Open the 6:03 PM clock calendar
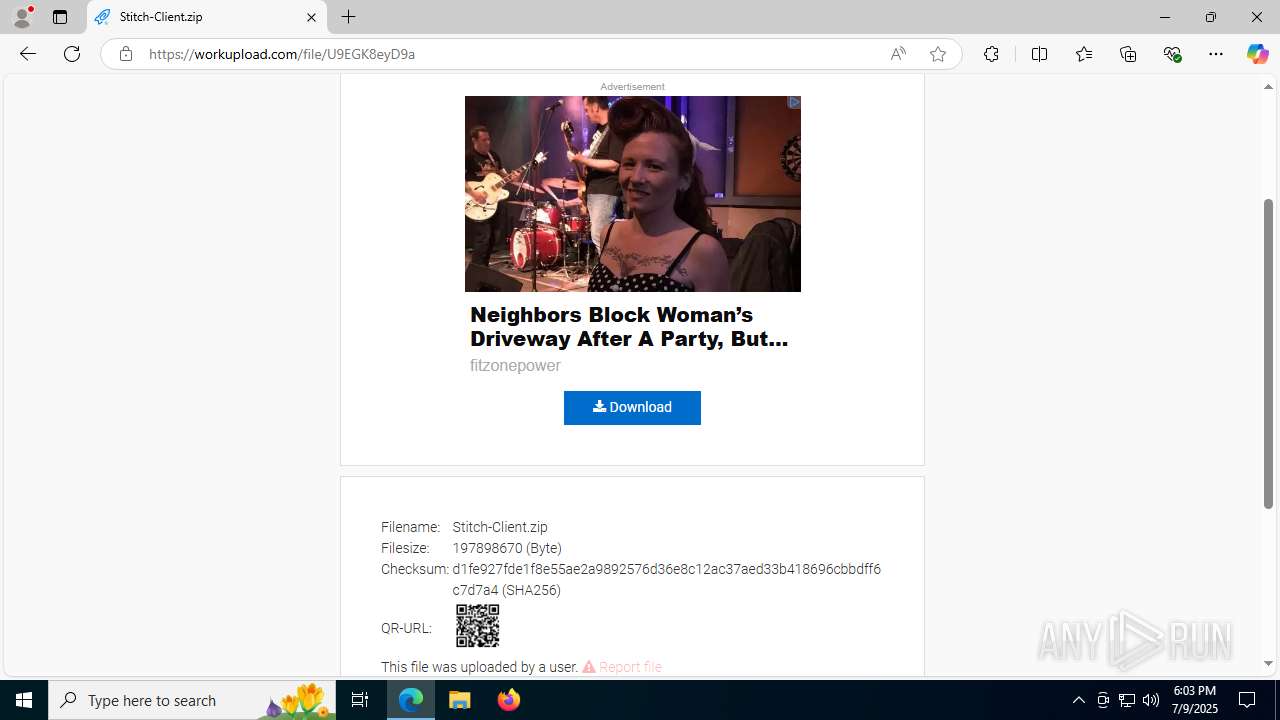This screenshot has width=1280, height=720. pos(1194,700)
